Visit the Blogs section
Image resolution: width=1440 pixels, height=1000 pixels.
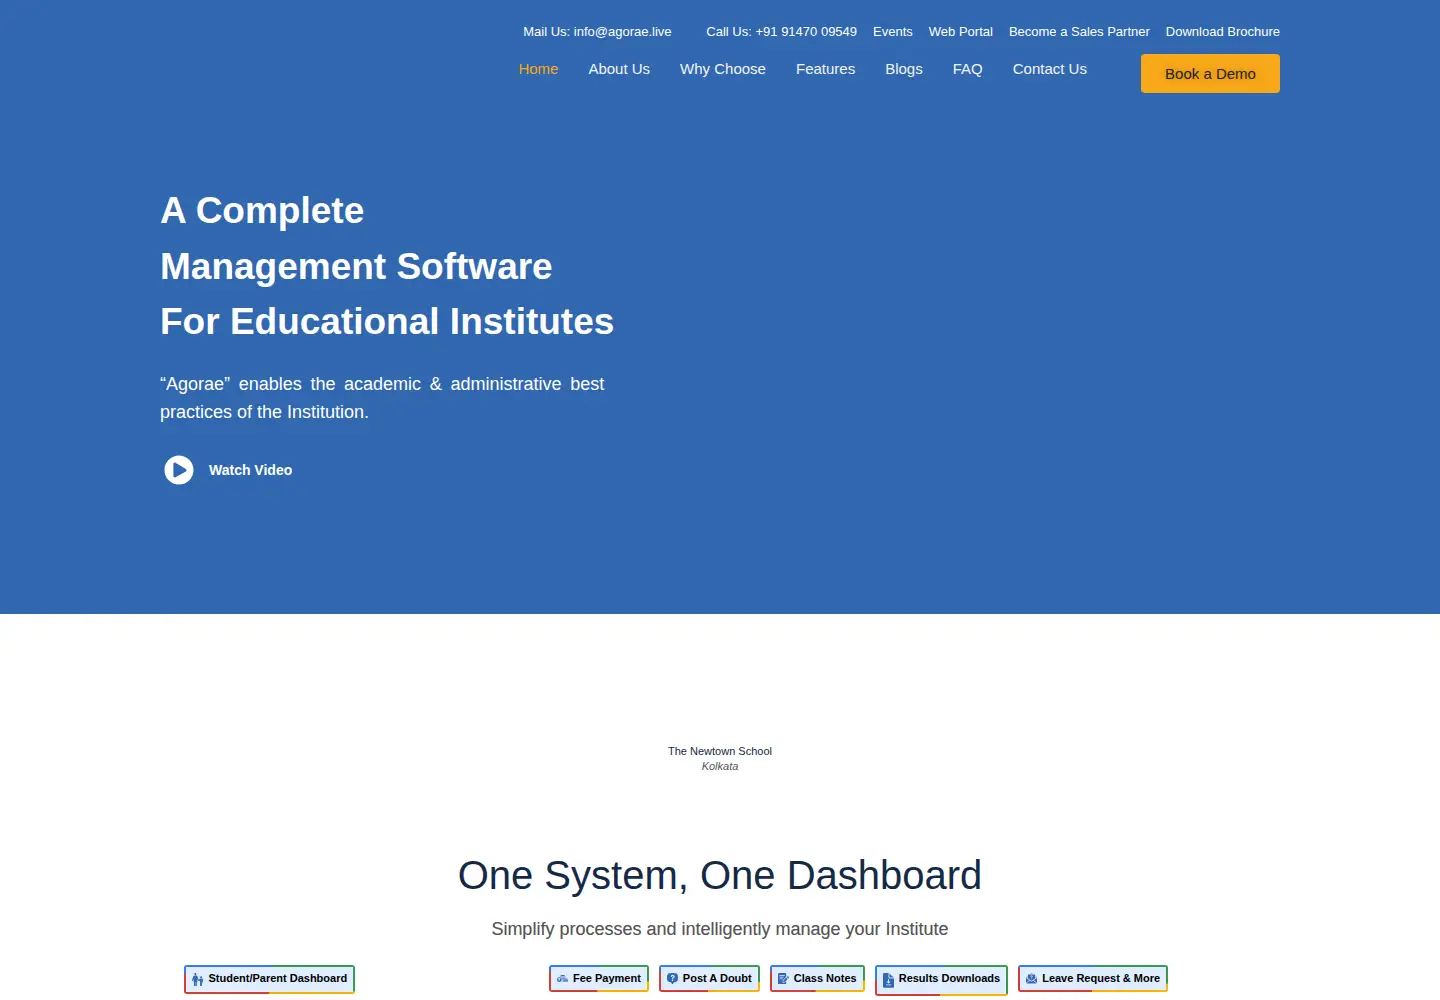(x=904, y=69)
